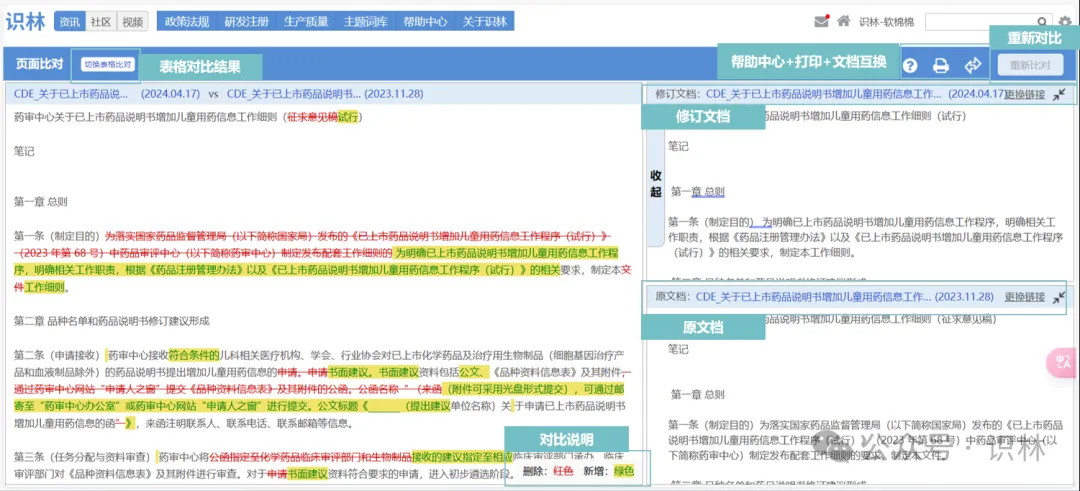Switch to the 视频 tab
This screenshot has width=1080, height=491.
point(132,21)
